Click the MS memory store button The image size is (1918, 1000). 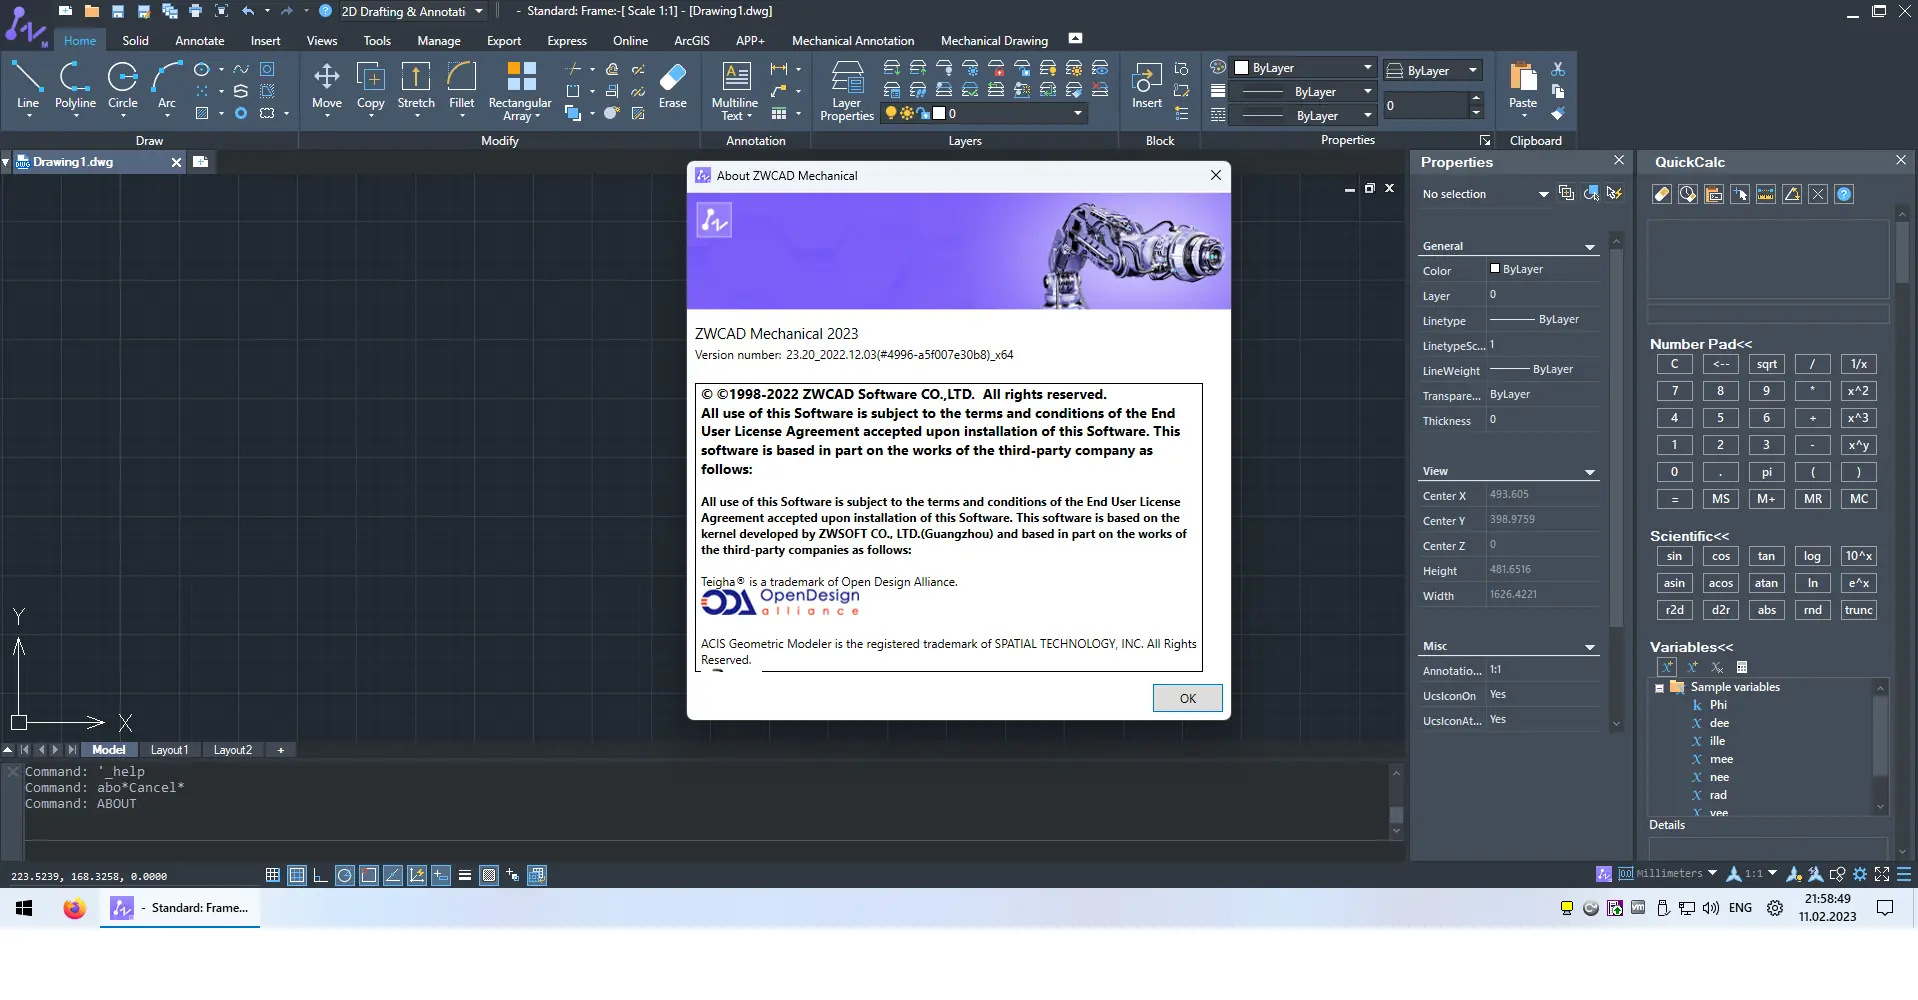pos(1721,499)
